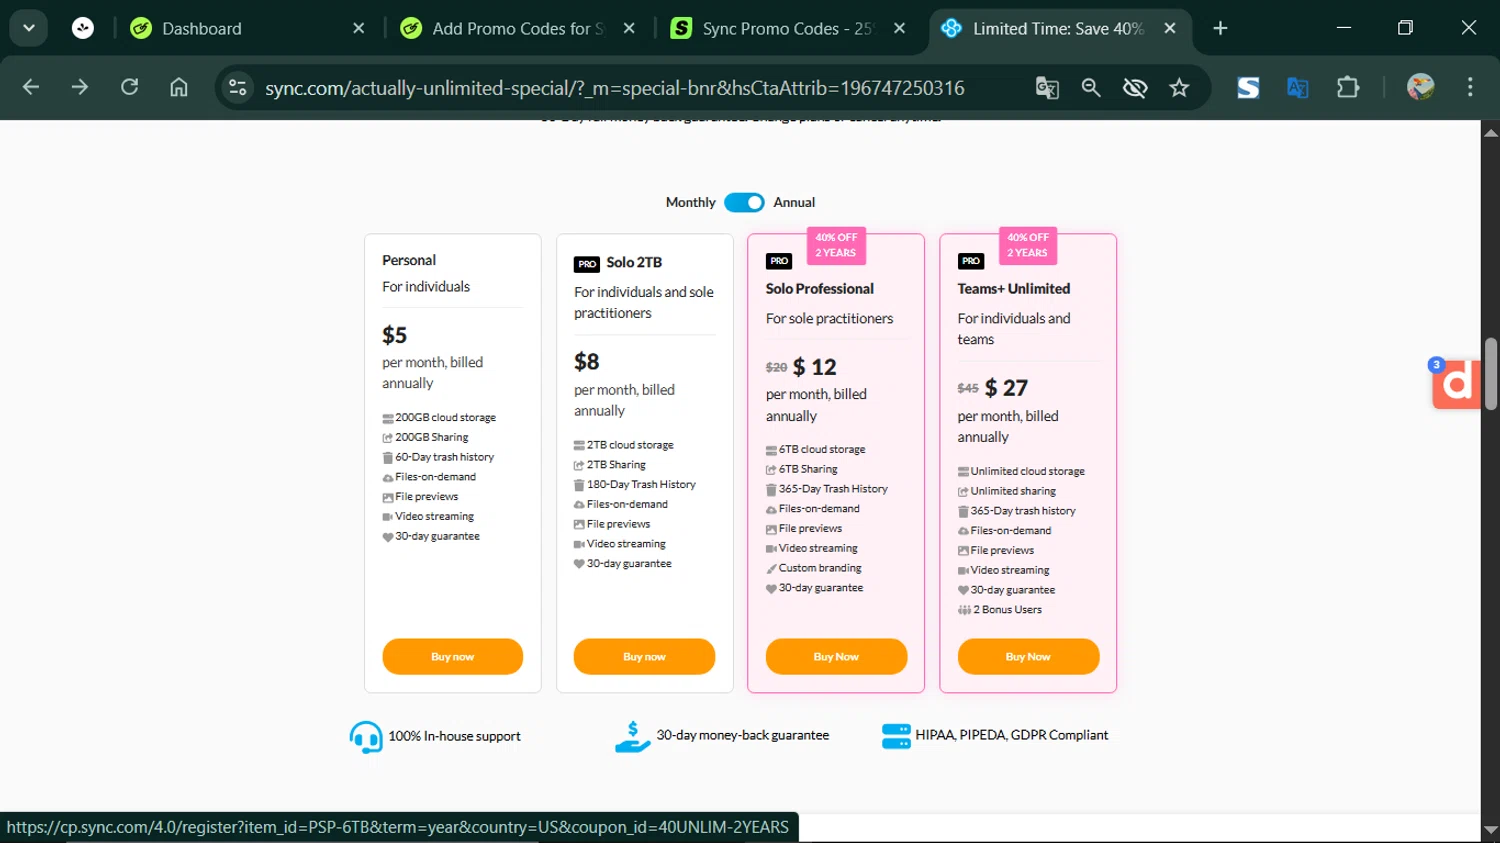This screenshot has height=843, width=1500.
Task: Click the Teams+ Unlimited plan title
Action: click(x=1014, y=288)
